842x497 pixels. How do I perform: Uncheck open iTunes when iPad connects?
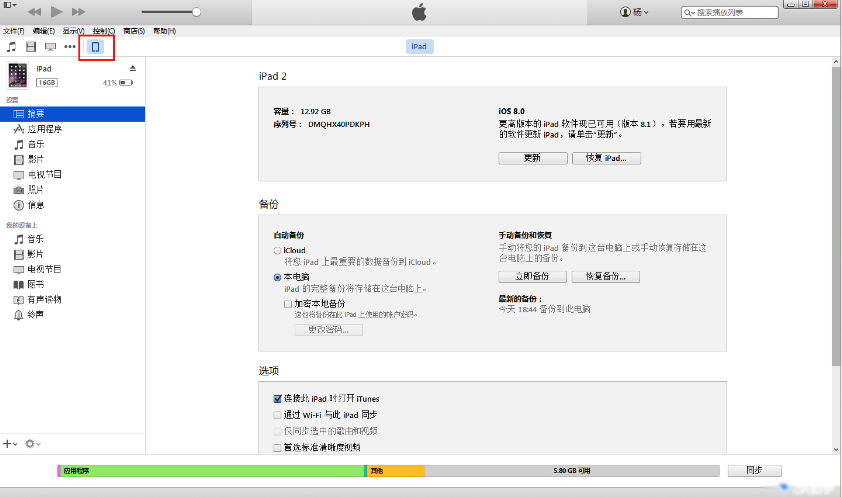(278, 398)
